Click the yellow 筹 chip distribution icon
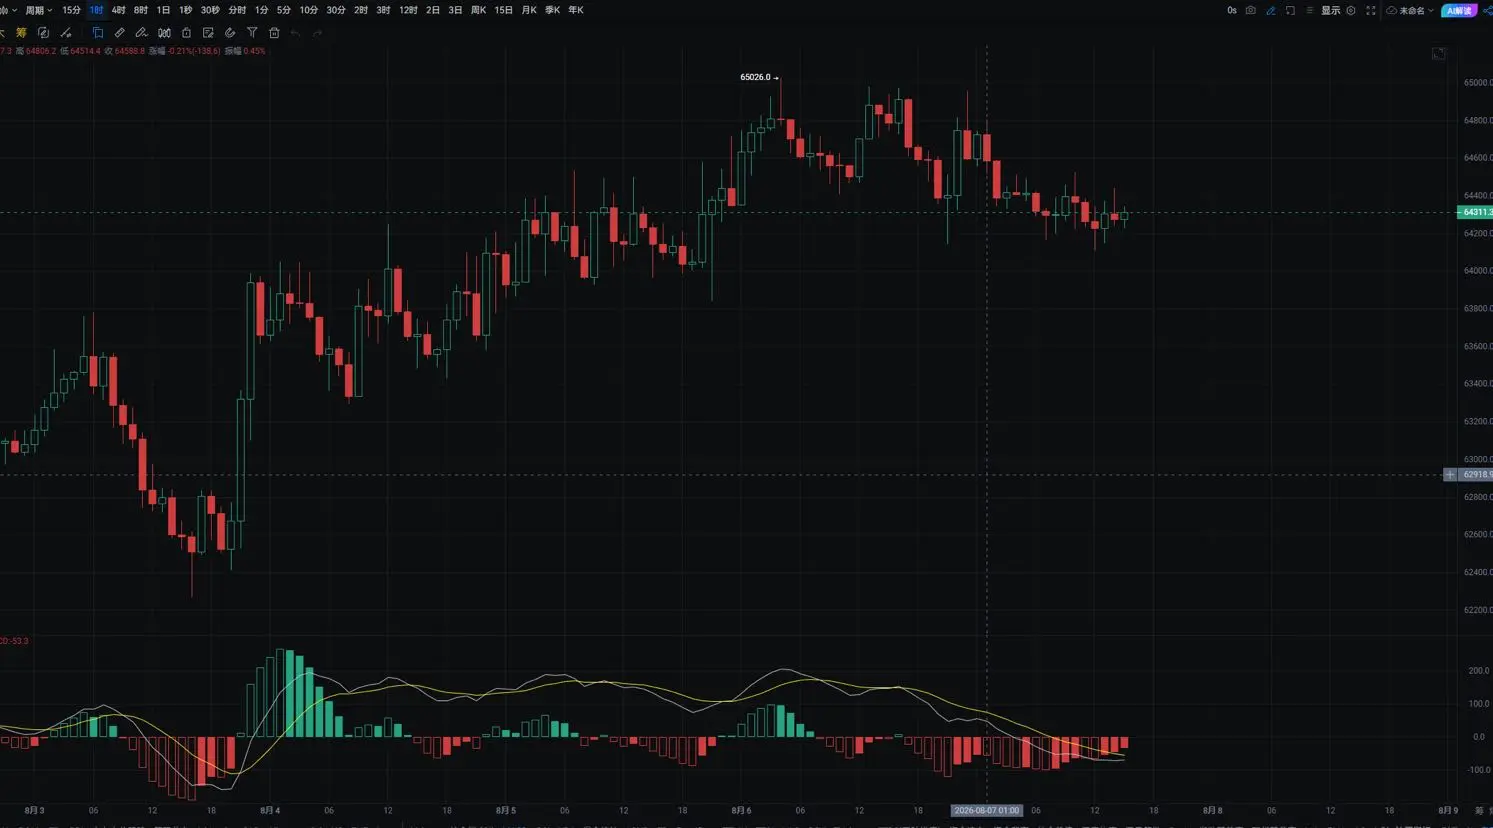Viewport: 1493px width, 828px height. (x=21, y=33)
